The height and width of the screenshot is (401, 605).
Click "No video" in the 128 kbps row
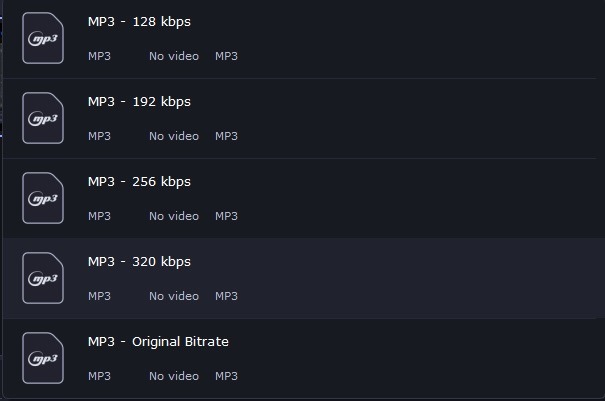pos(174,56)
